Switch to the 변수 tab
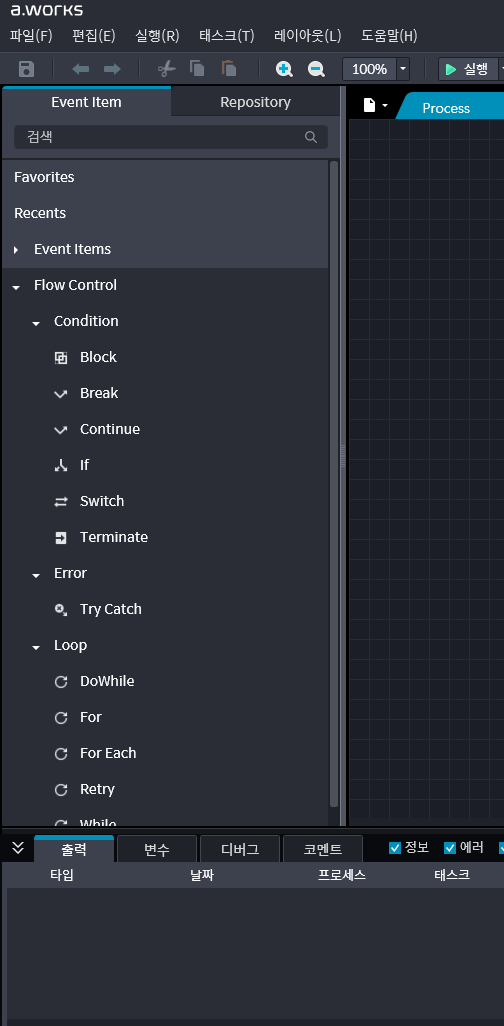The height and width of the screenshot is (1026, 504). [156, 849]
